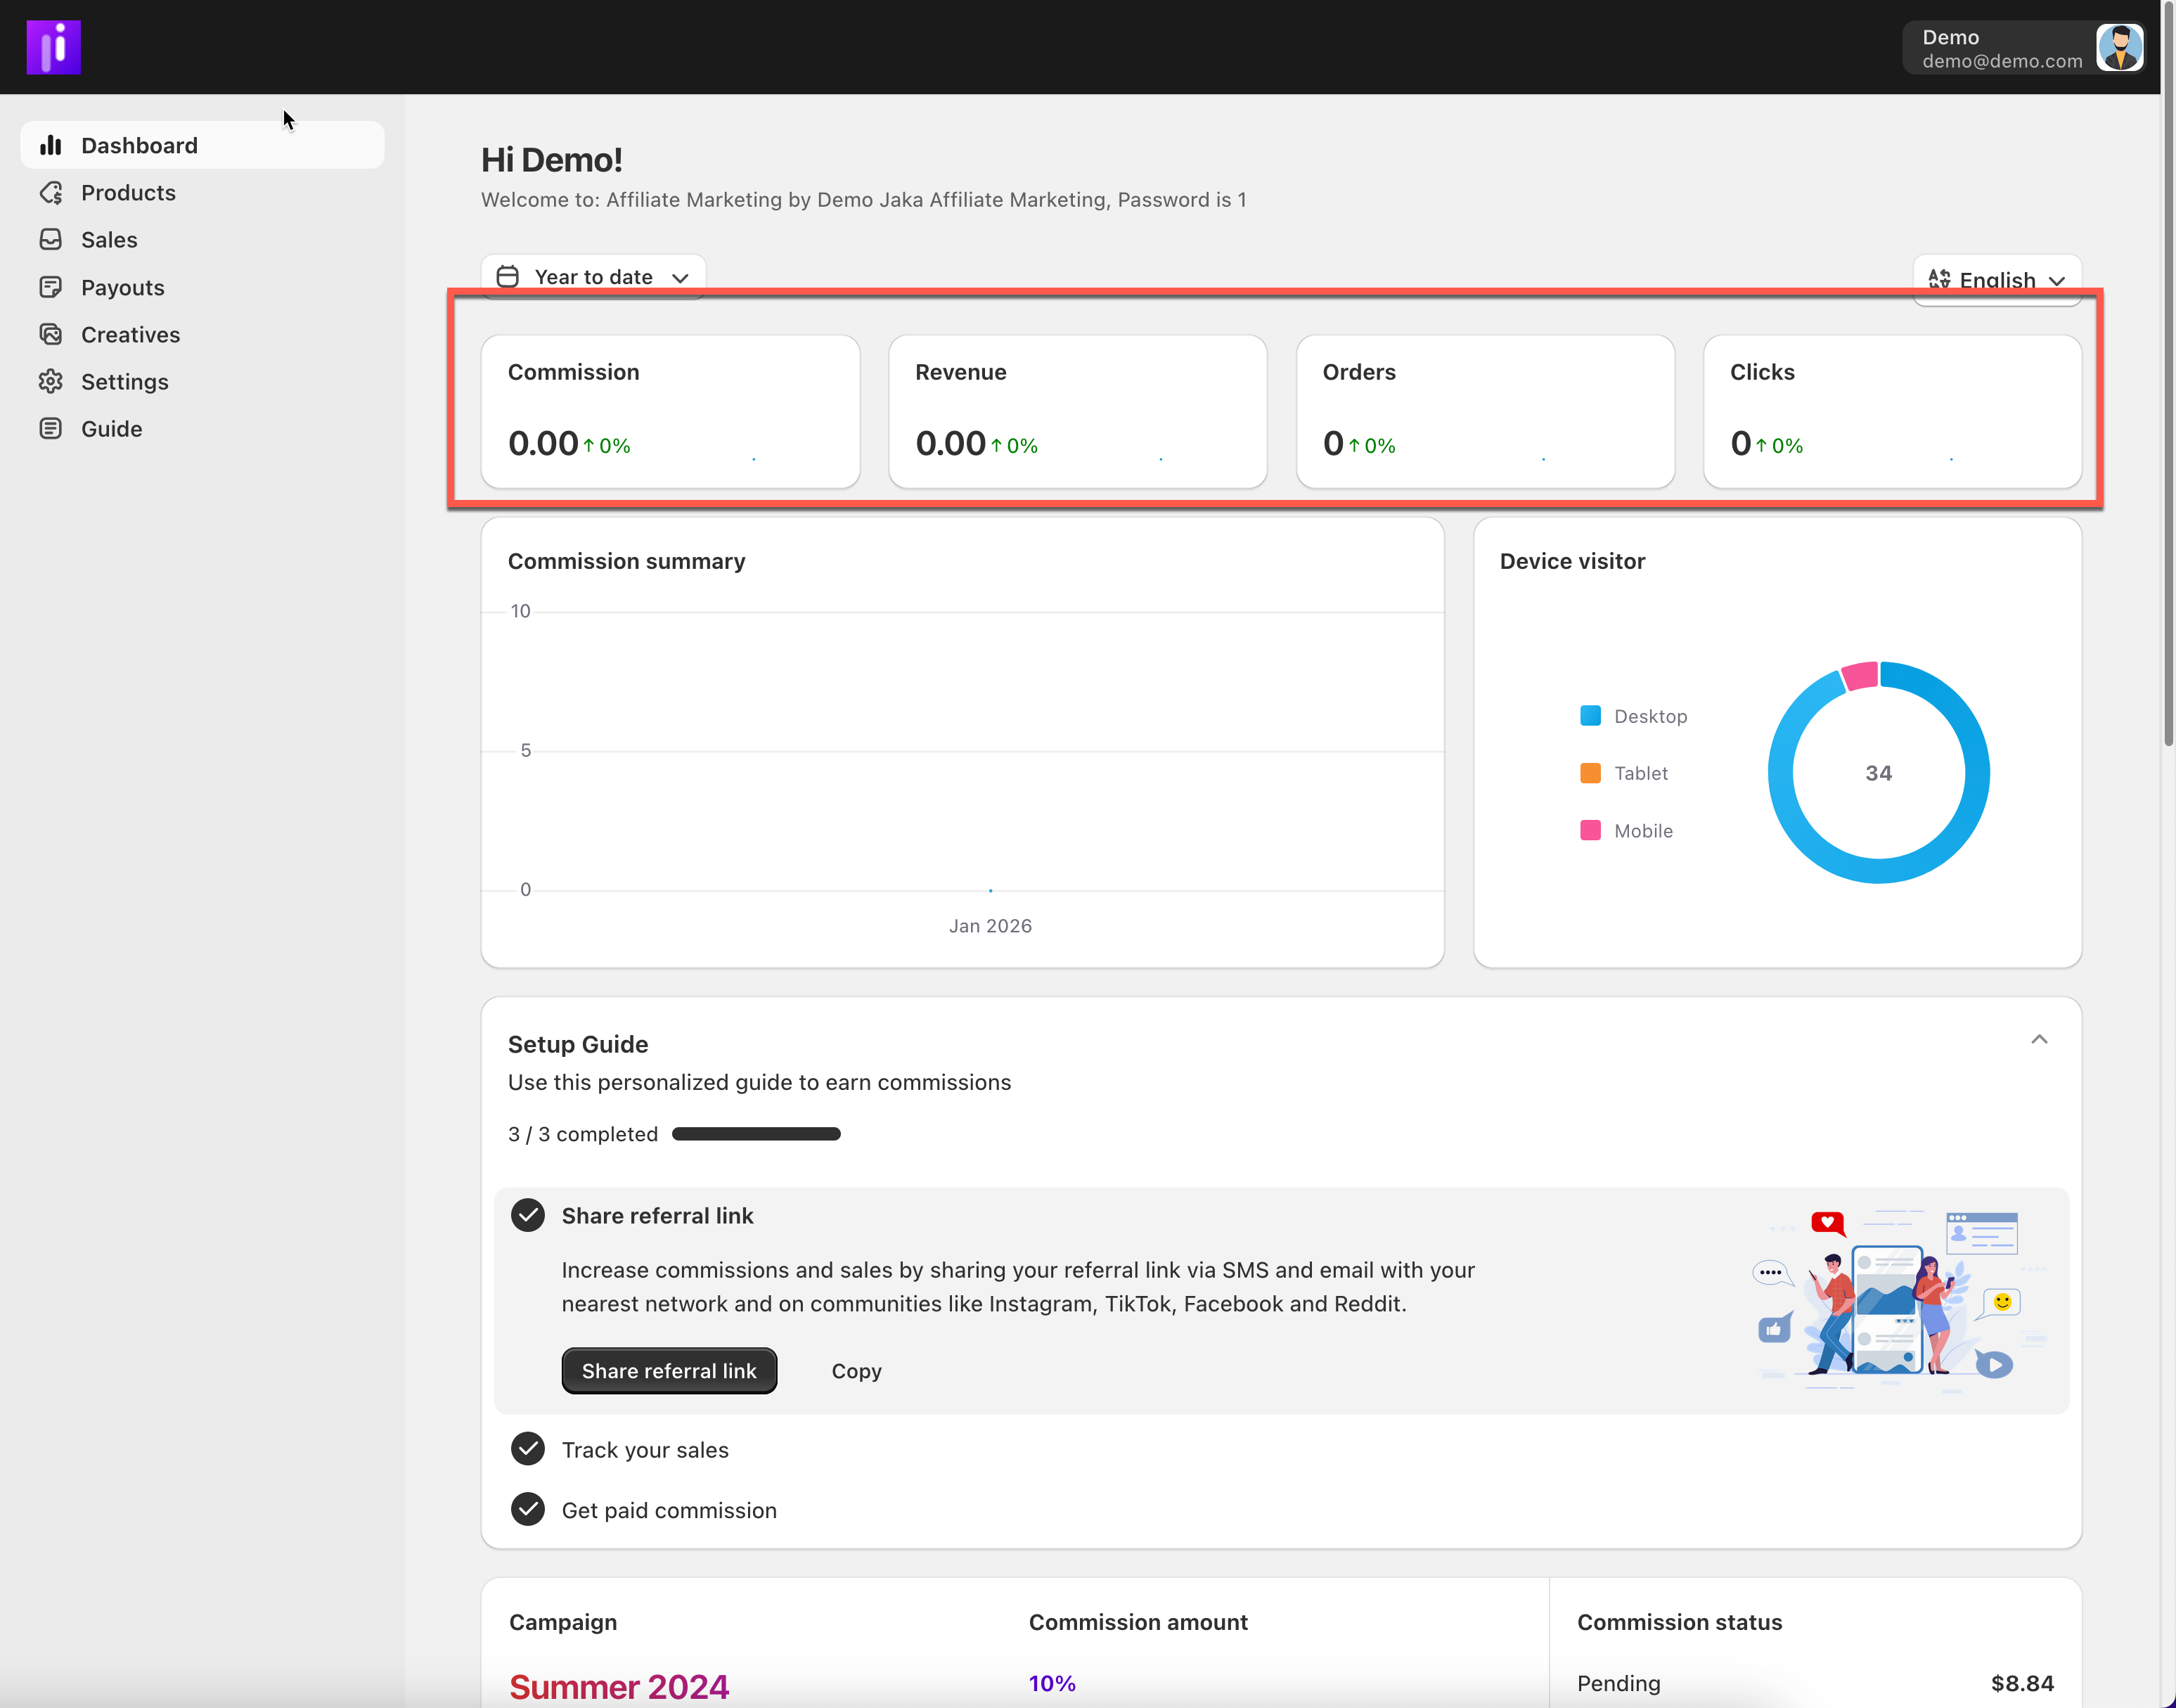Click the Desktop legend color swatch

click(1590, 716)
